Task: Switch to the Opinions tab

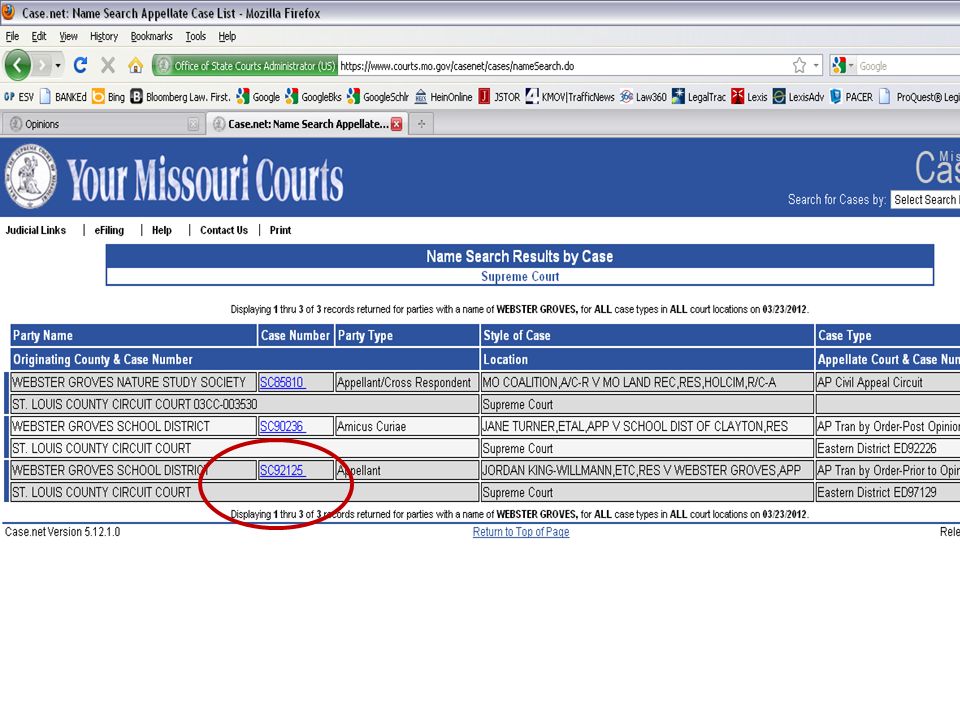Action: tap(101, 124)
